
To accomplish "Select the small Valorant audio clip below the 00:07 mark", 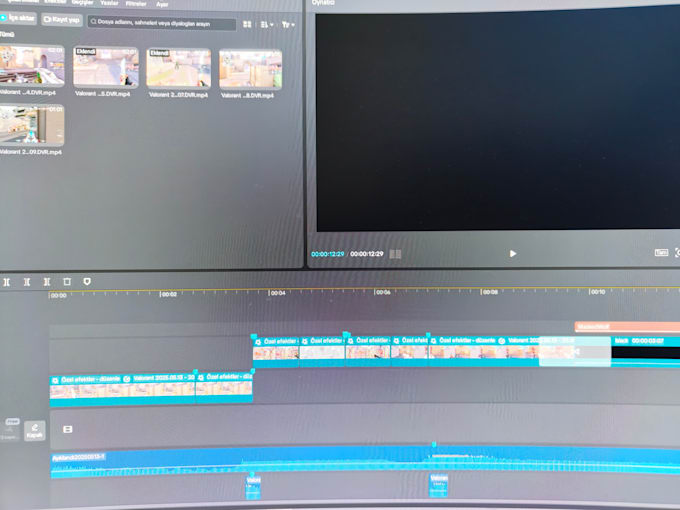I will (x=438, y=485).
